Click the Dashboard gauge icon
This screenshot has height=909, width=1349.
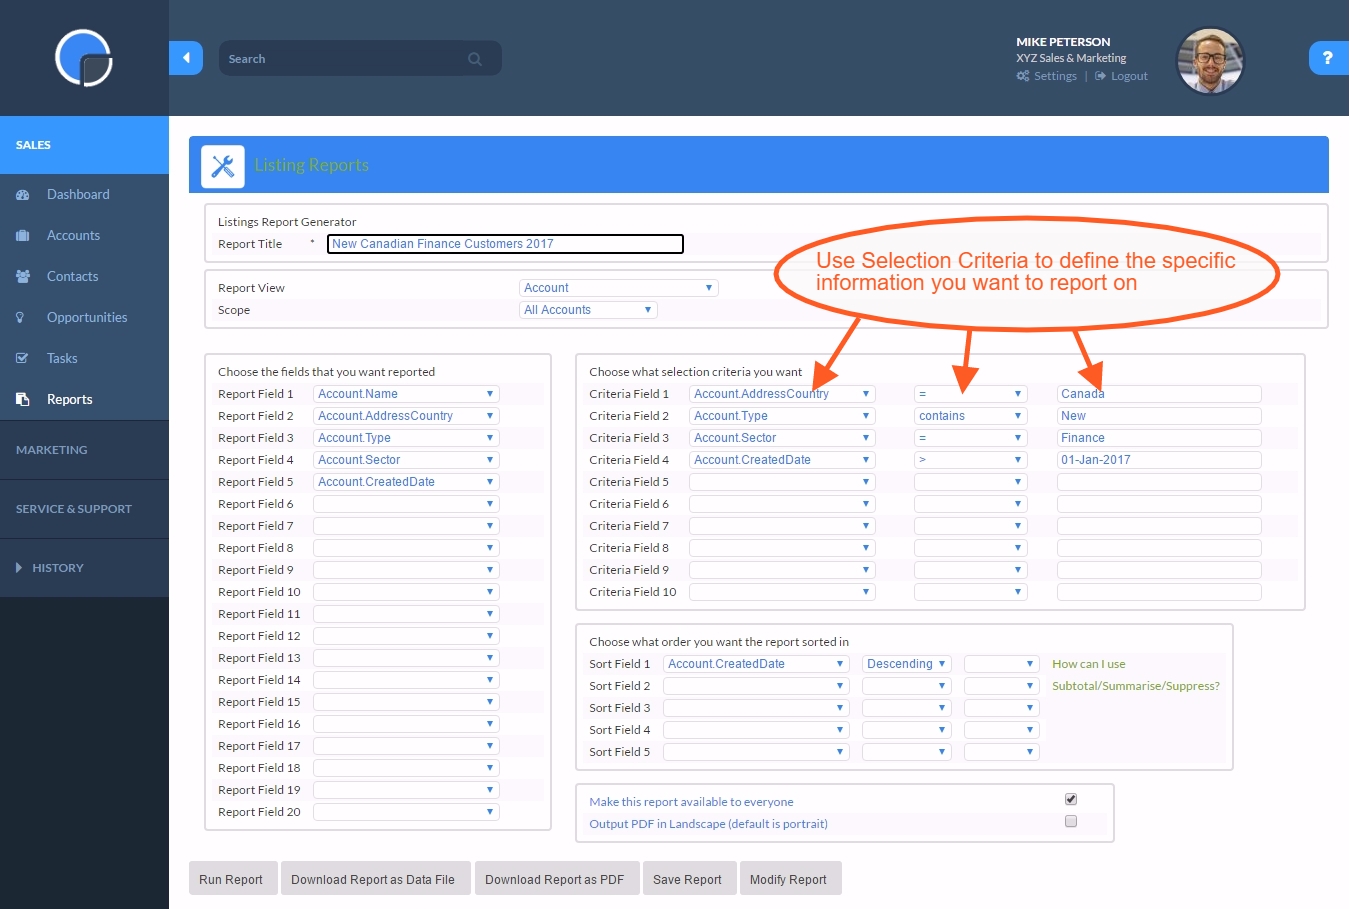coord(22,195)
